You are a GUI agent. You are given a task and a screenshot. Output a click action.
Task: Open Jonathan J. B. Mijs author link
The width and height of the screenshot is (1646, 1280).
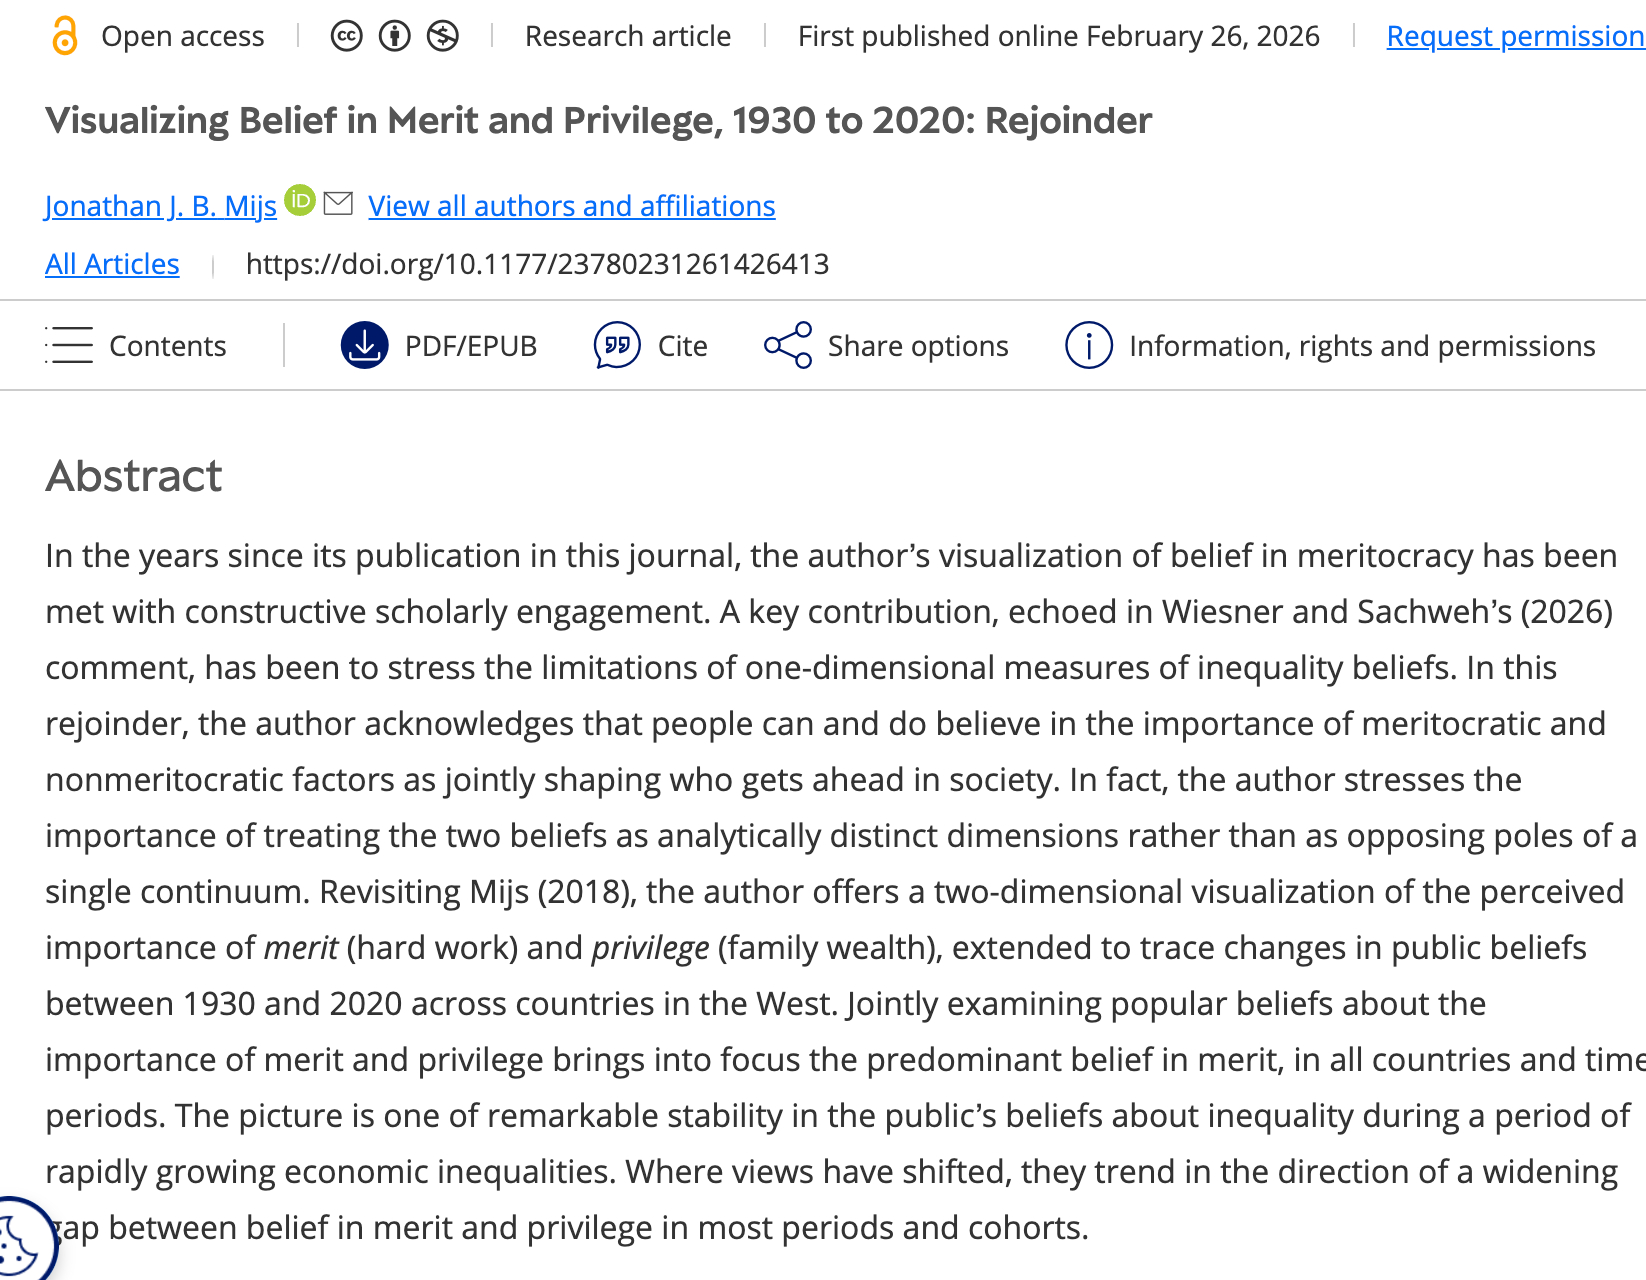pos(161,206)
